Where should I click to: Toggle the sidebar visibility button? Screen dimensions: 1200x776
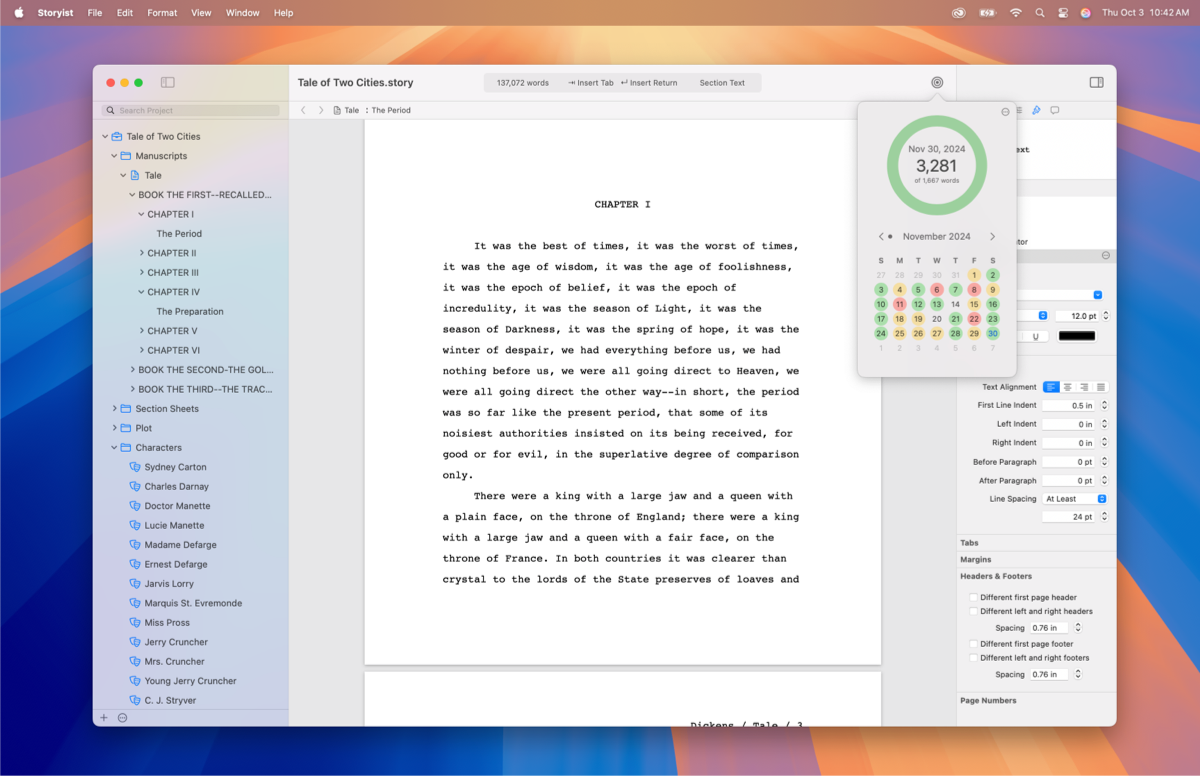point(168,83)
